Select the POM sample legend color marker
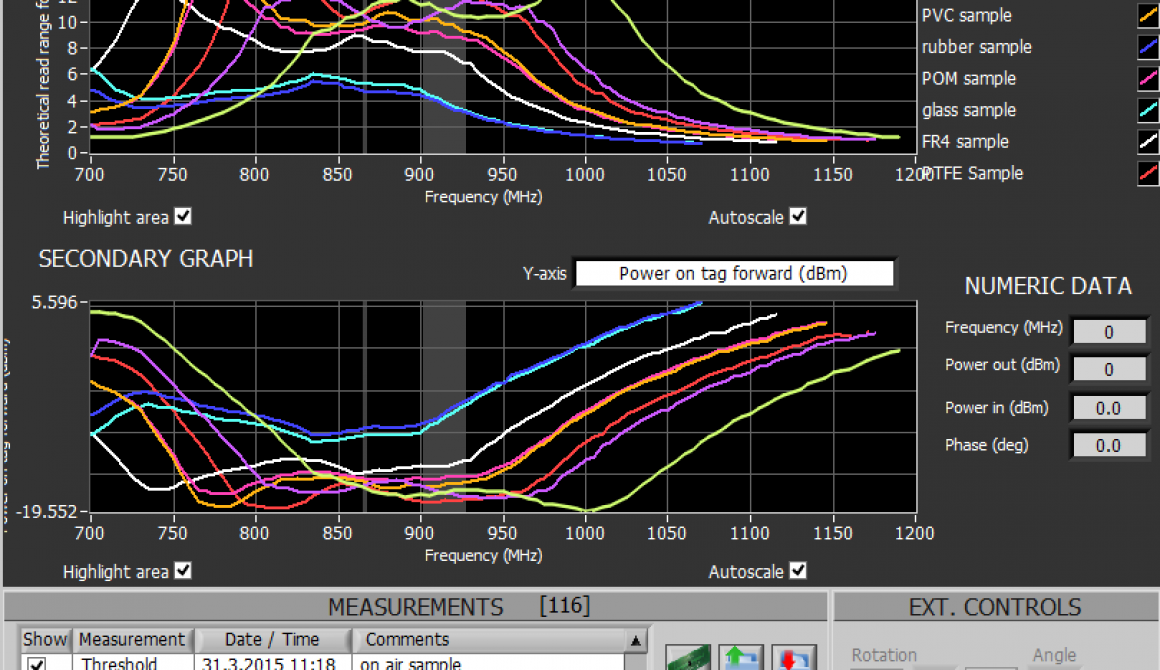1160x670 pixels. coord(1148,78)
